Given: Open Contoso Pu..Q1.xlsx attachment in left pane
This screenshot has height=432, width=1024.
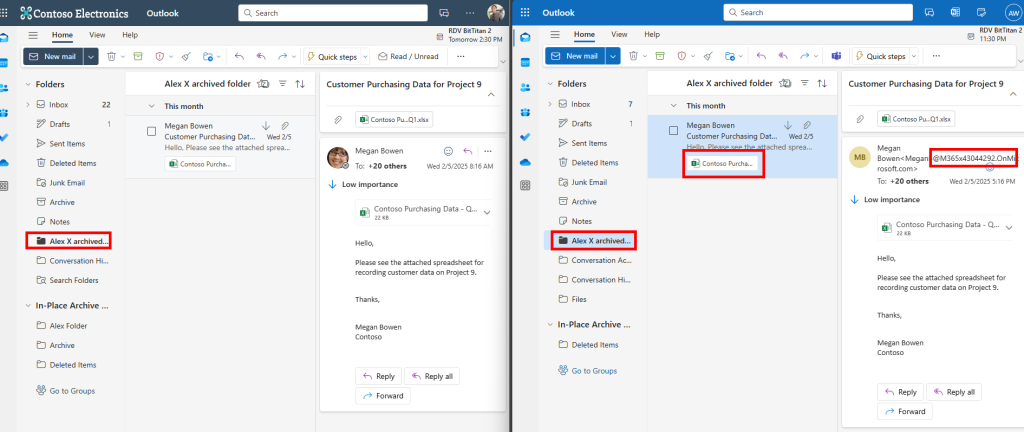Looking at the screenshot, I should point(394,120).
